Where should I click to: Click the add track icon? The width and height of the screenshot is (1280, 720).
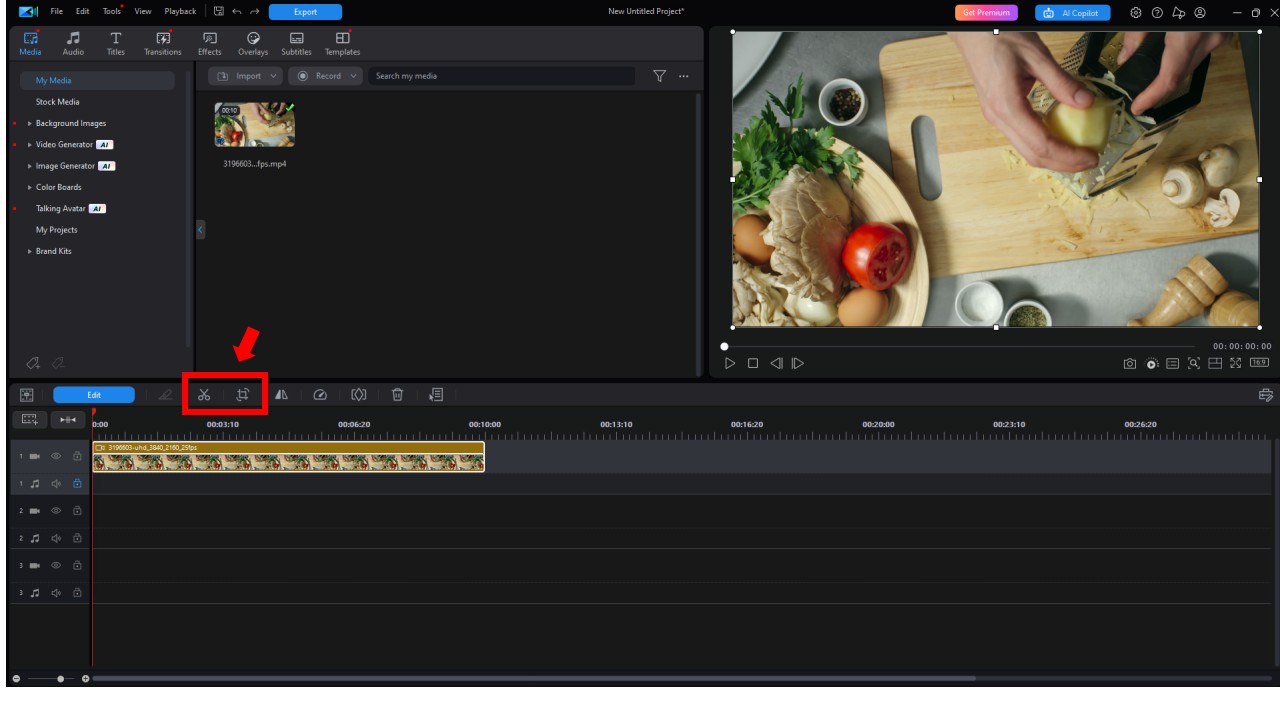coord(29,420)
